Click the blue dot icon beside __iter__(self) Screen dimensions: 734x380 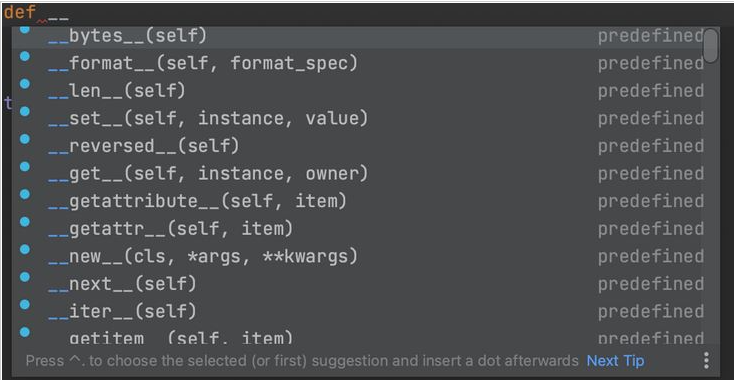[x=24, y=305]
